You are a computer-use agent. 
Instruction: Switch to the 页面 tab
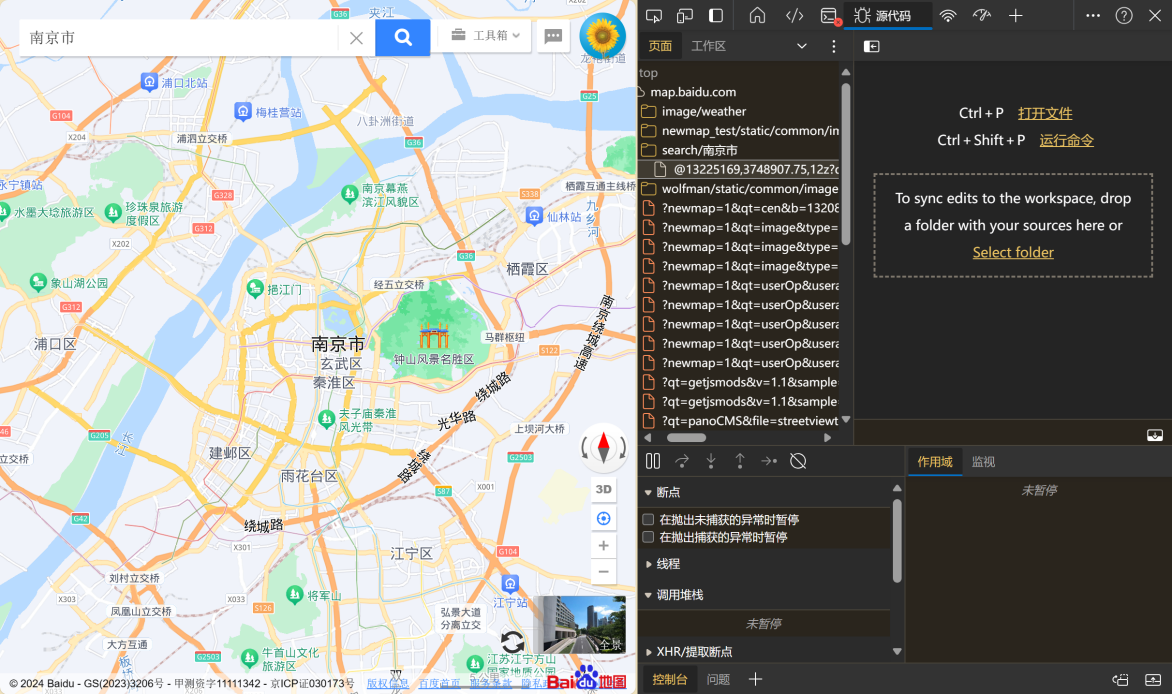tap(660, 46)
